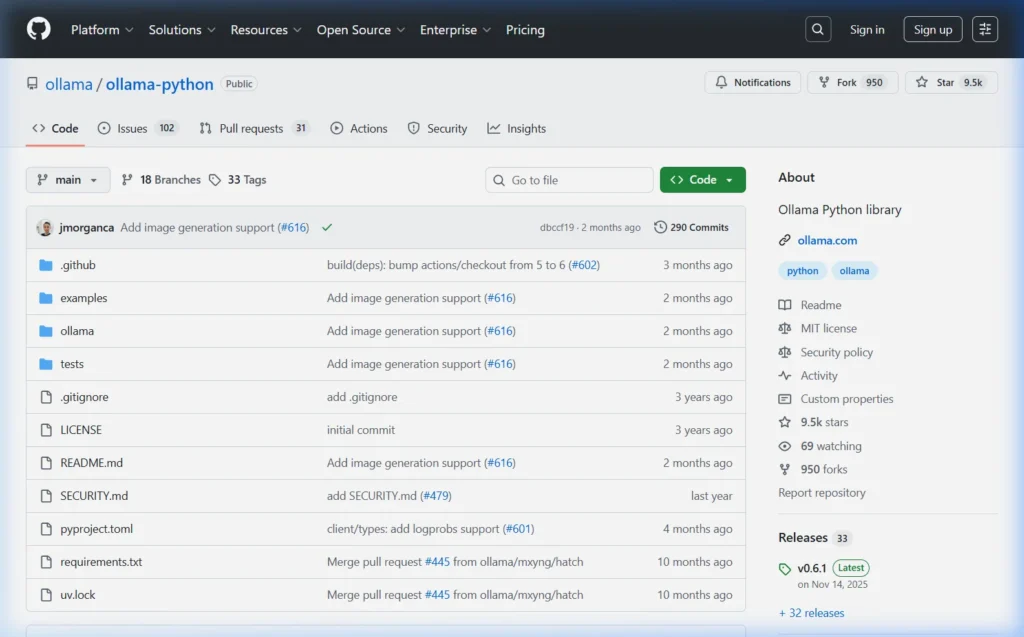1024x637 pixels.
Task: Open the ollama.com website link
Action: [826, 240]
